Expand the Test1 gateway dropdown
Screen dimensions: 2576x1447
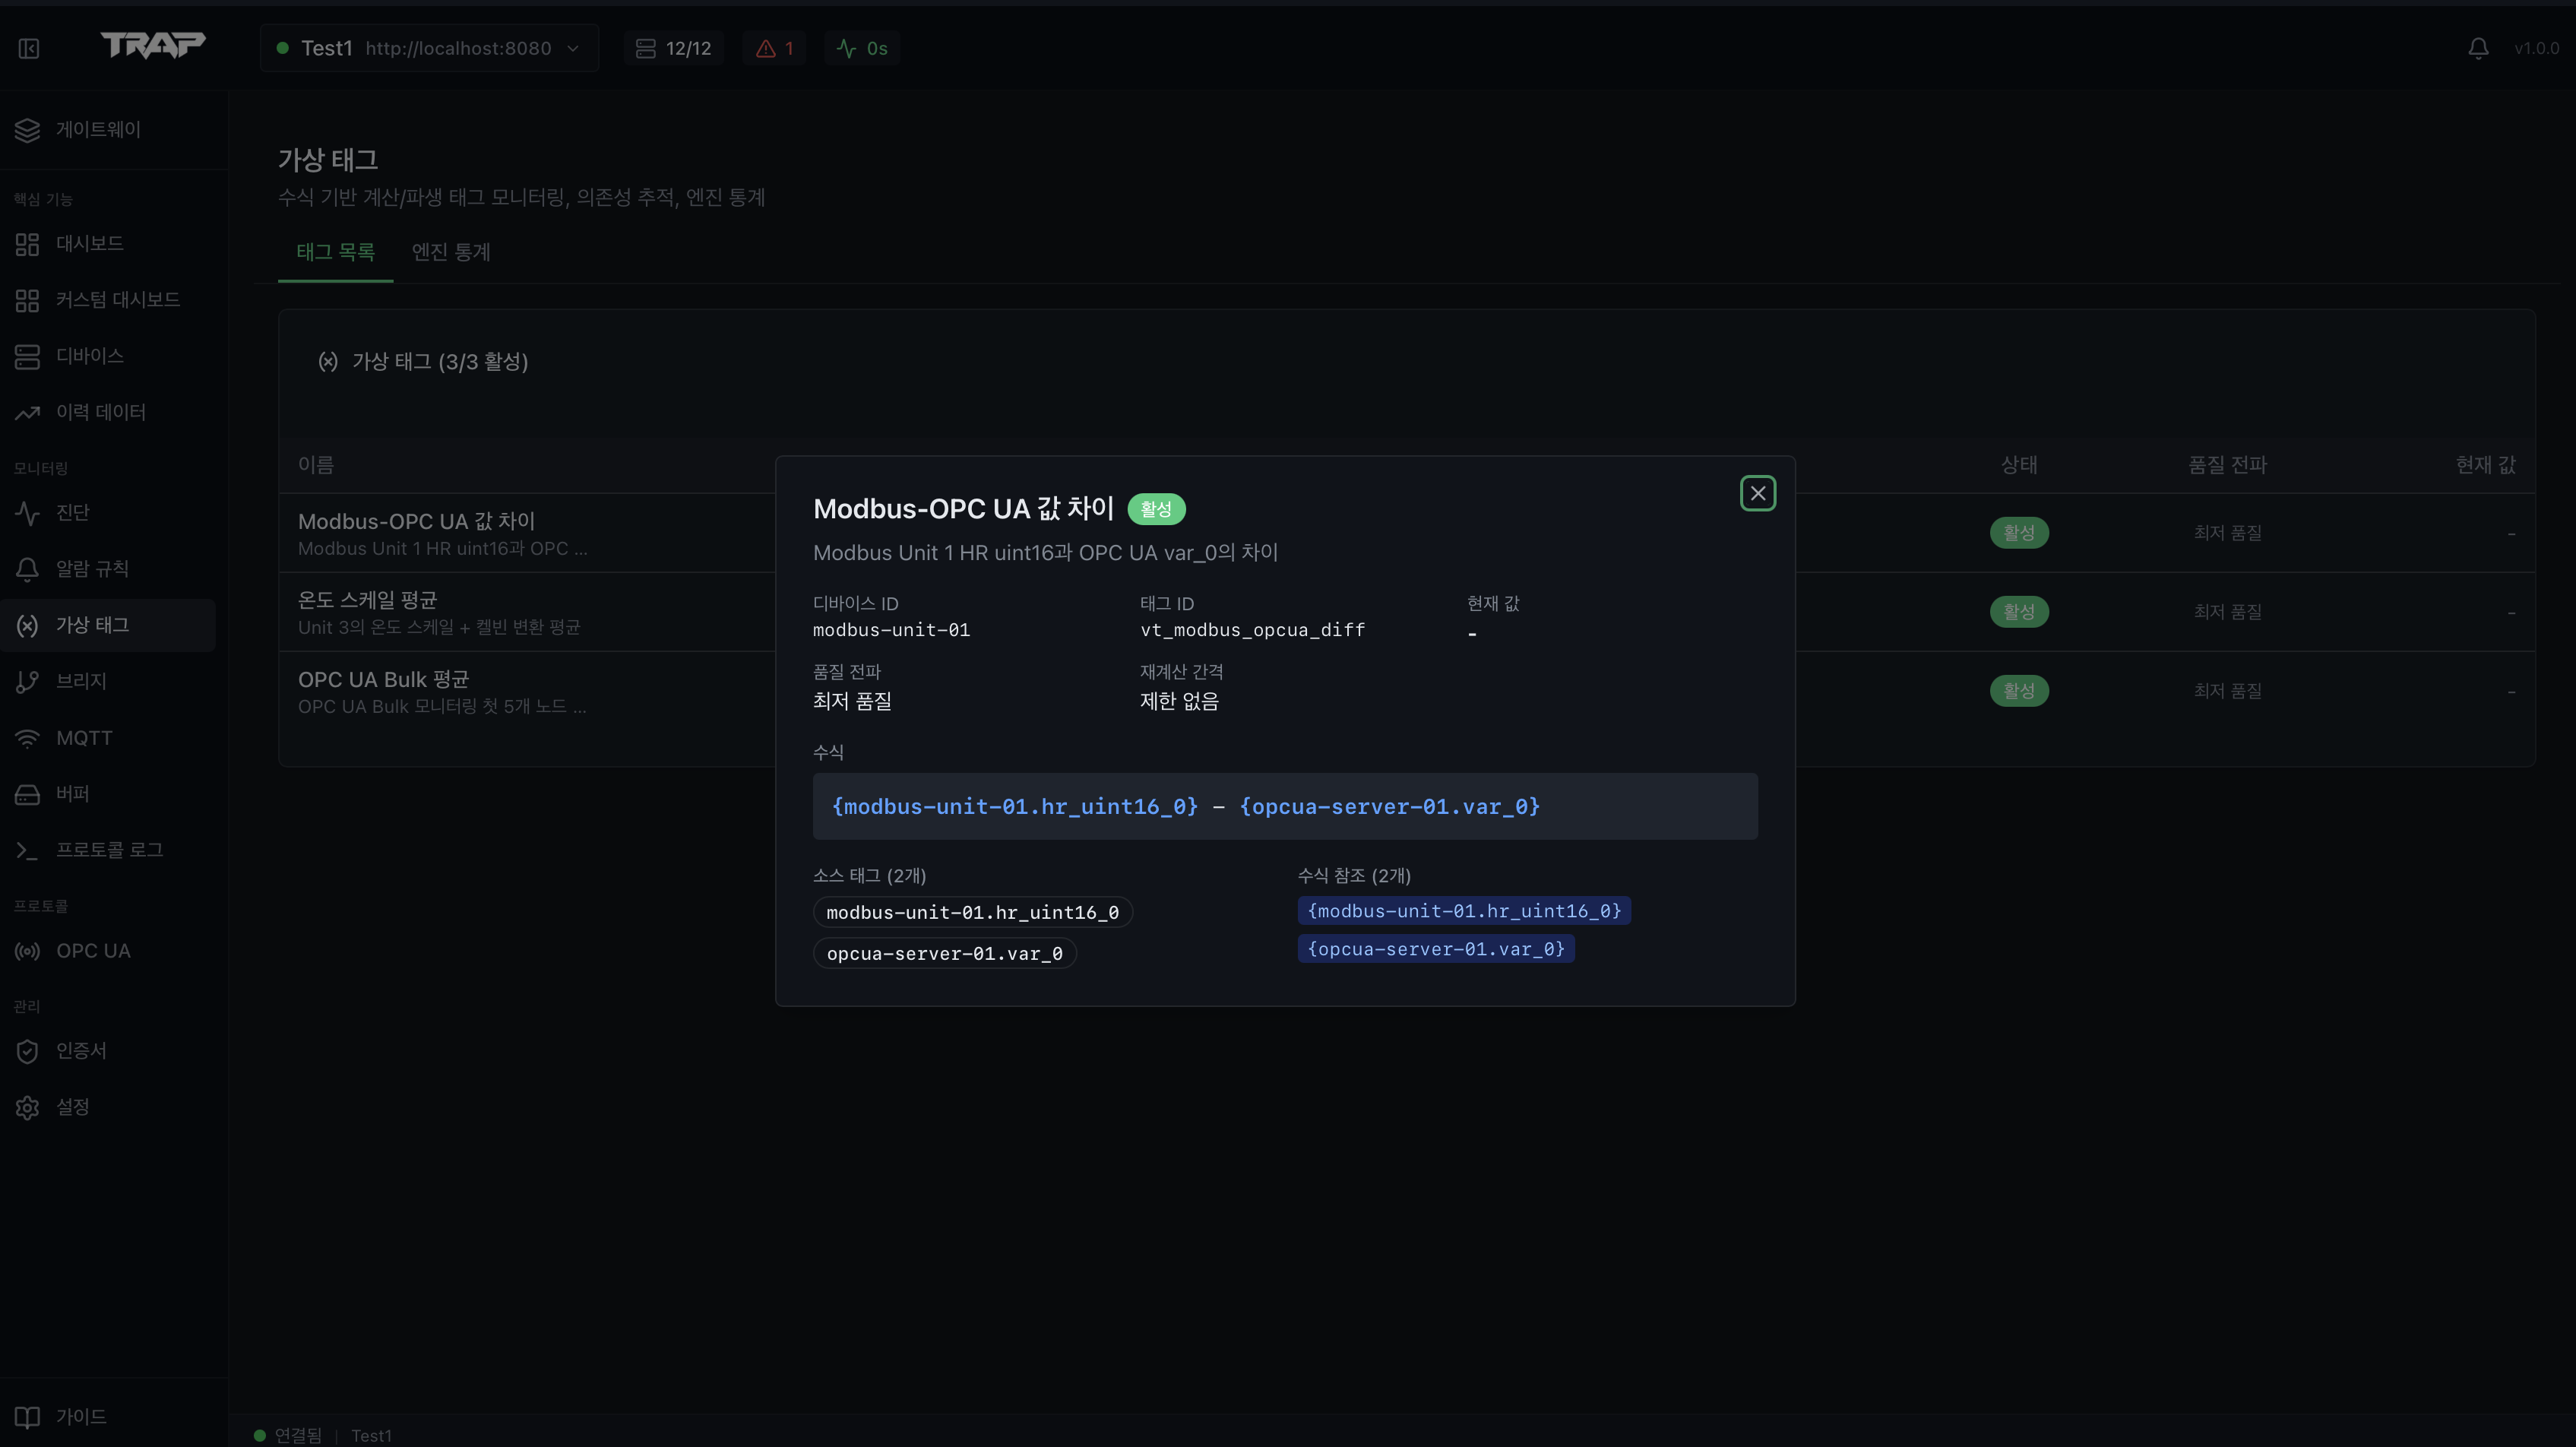429,48
